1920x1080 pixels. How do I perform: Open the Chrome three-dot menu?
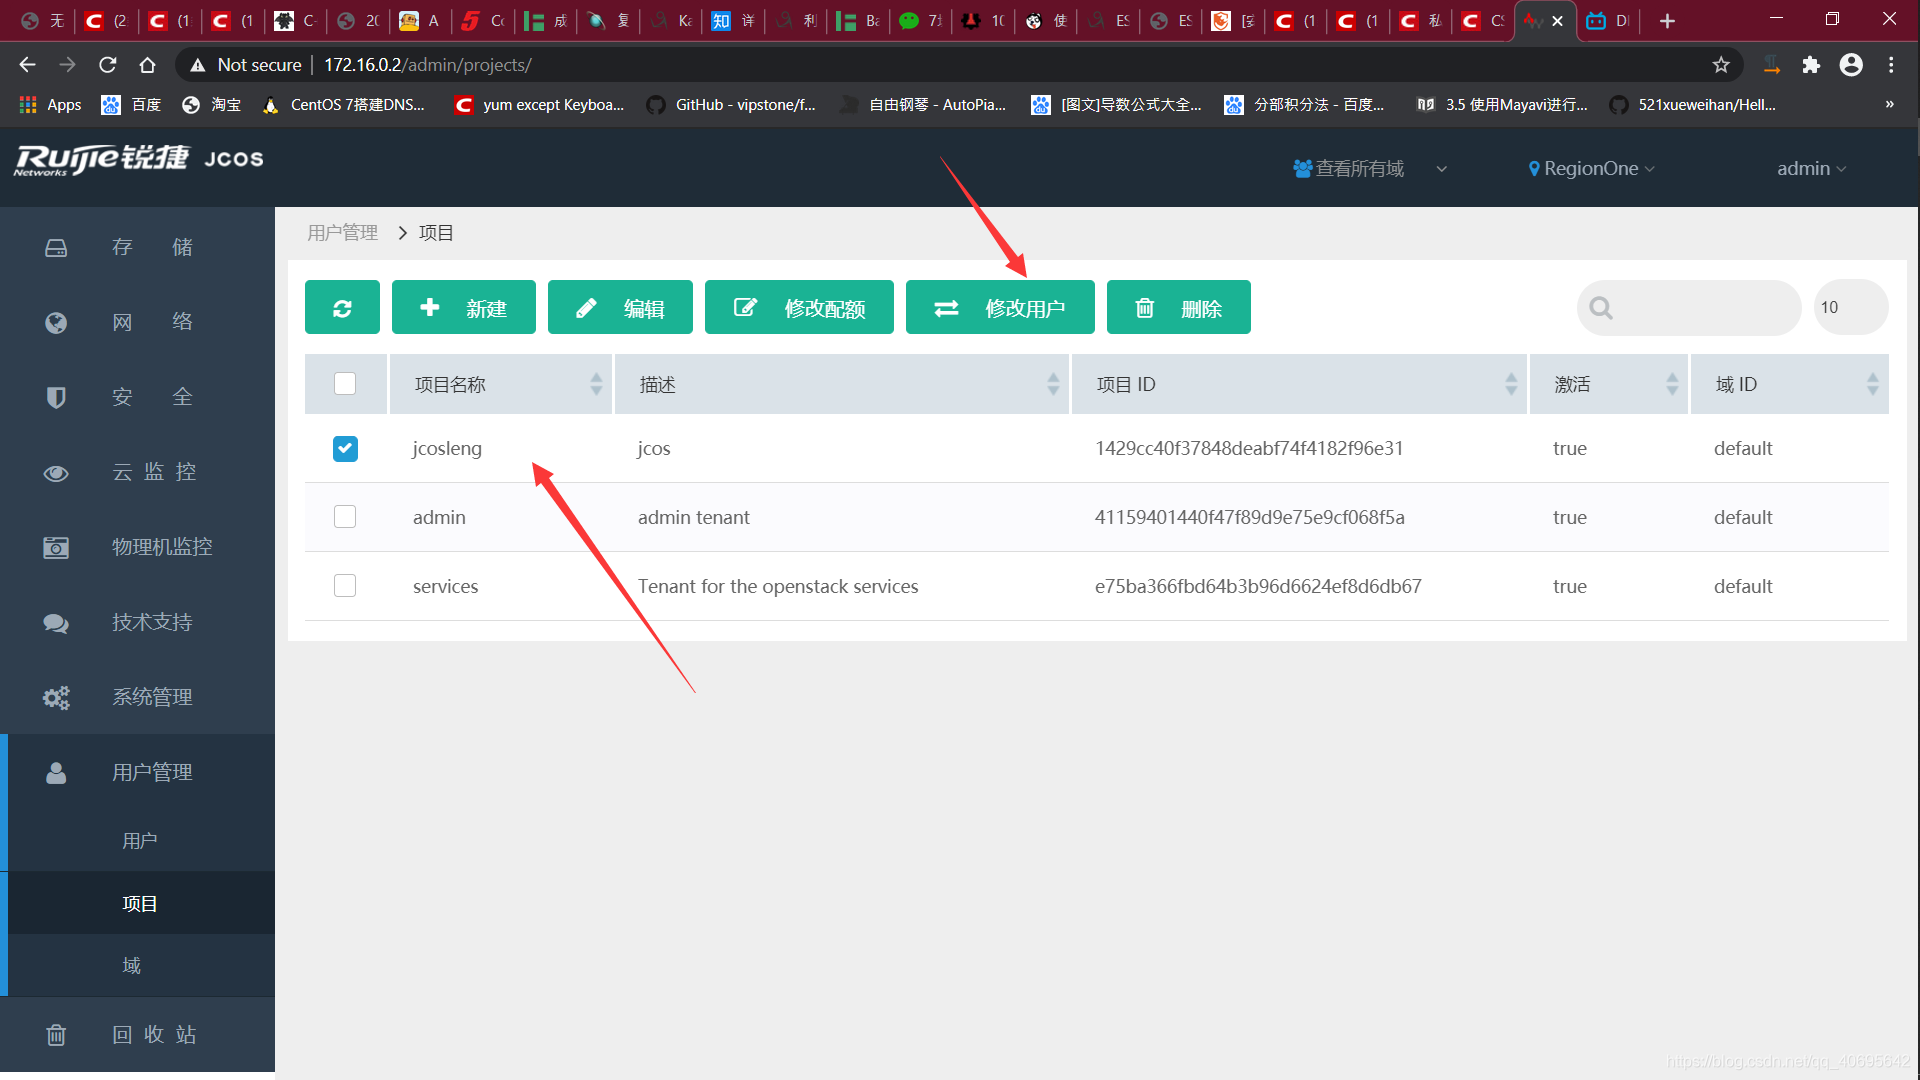coord(1891,65)
